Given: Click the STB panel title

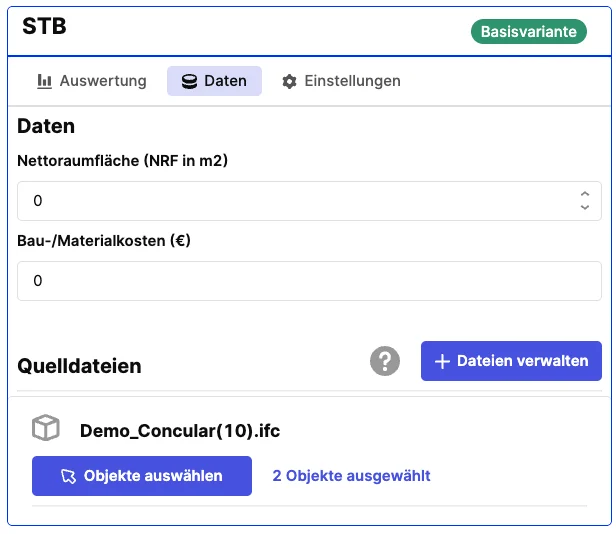Looking at the screenshot, I should [x=44, y=26].
